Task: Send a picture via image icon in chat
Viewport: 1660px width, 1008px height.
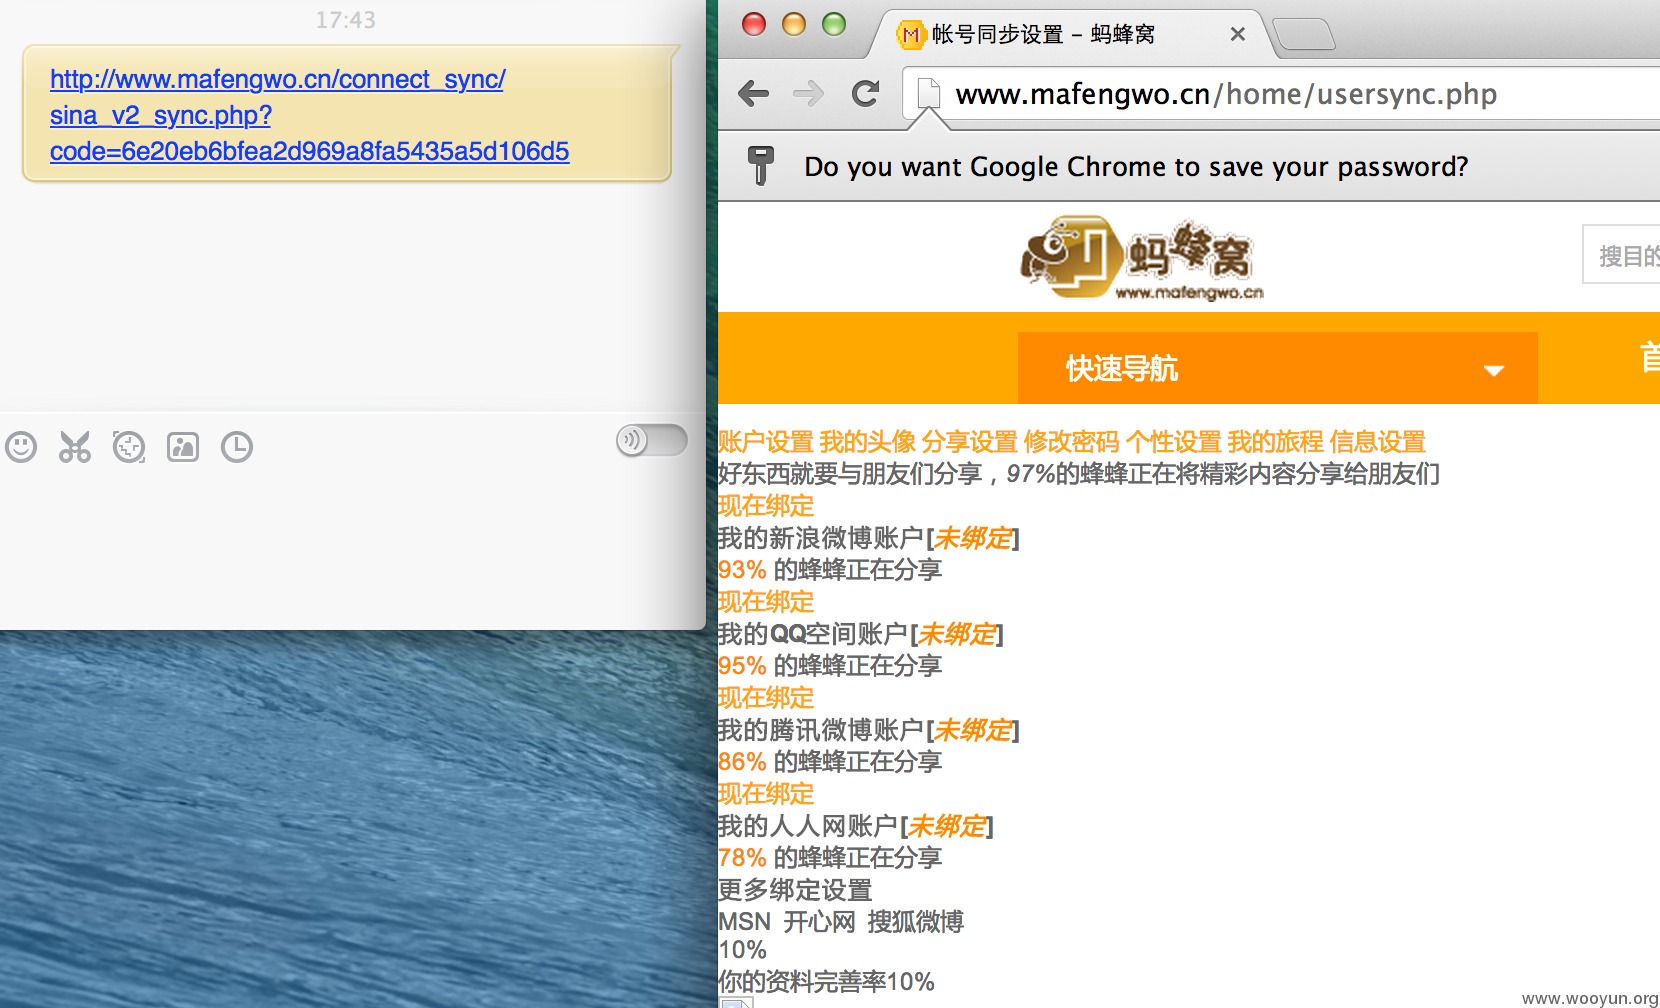Action: click(x=183, y=446)
